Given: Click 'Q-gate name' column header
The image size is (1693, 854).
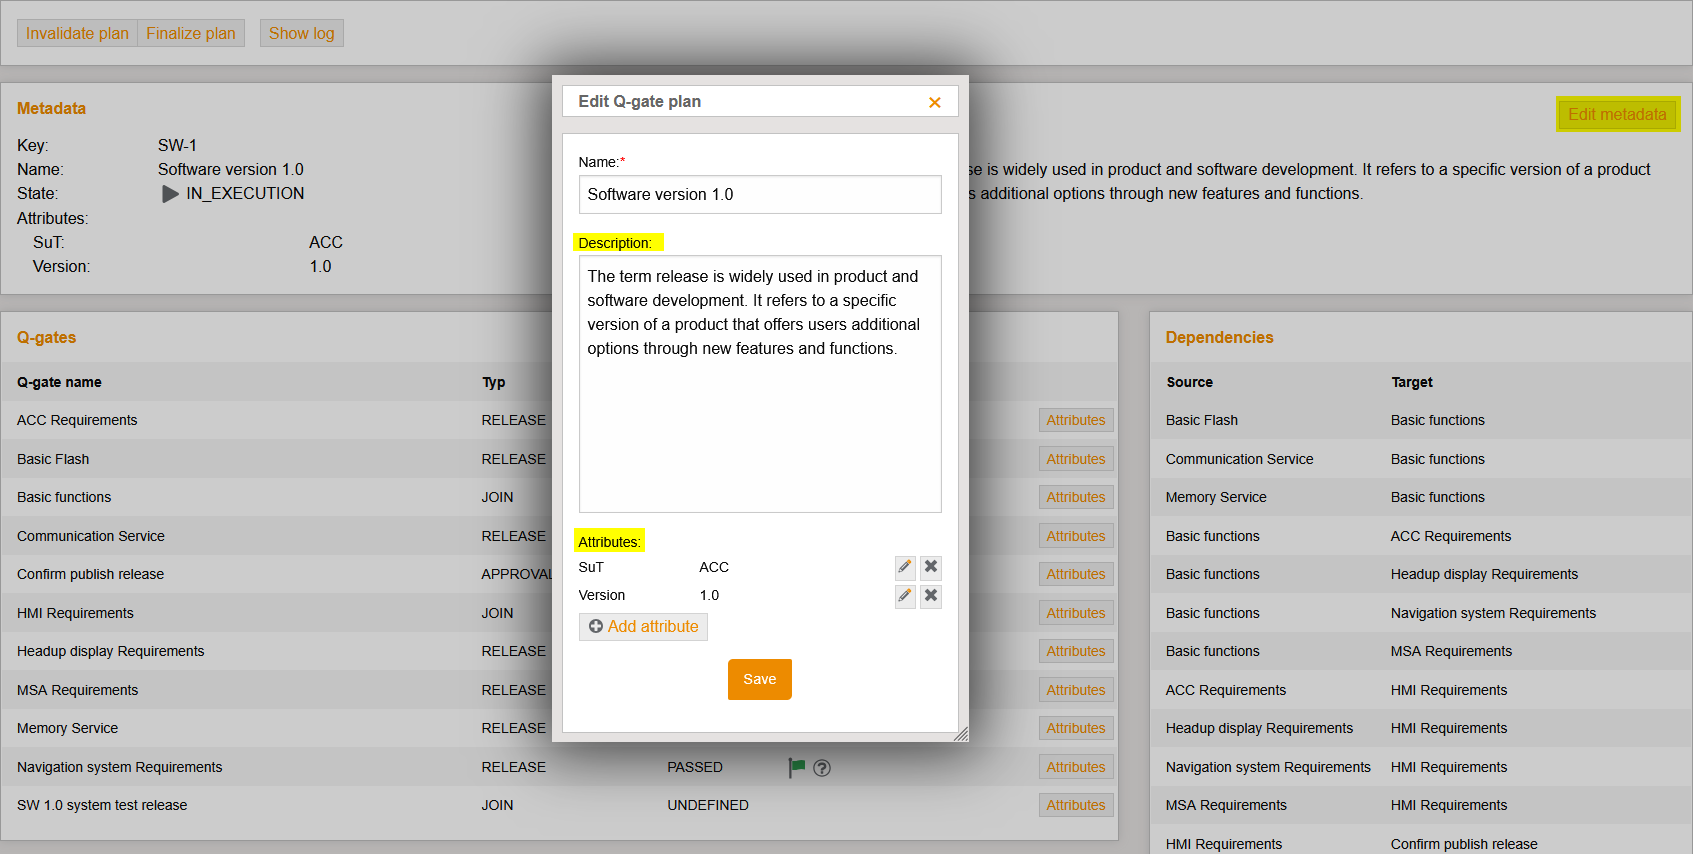Looking at the screenshot, I should [x=59, y=382].
